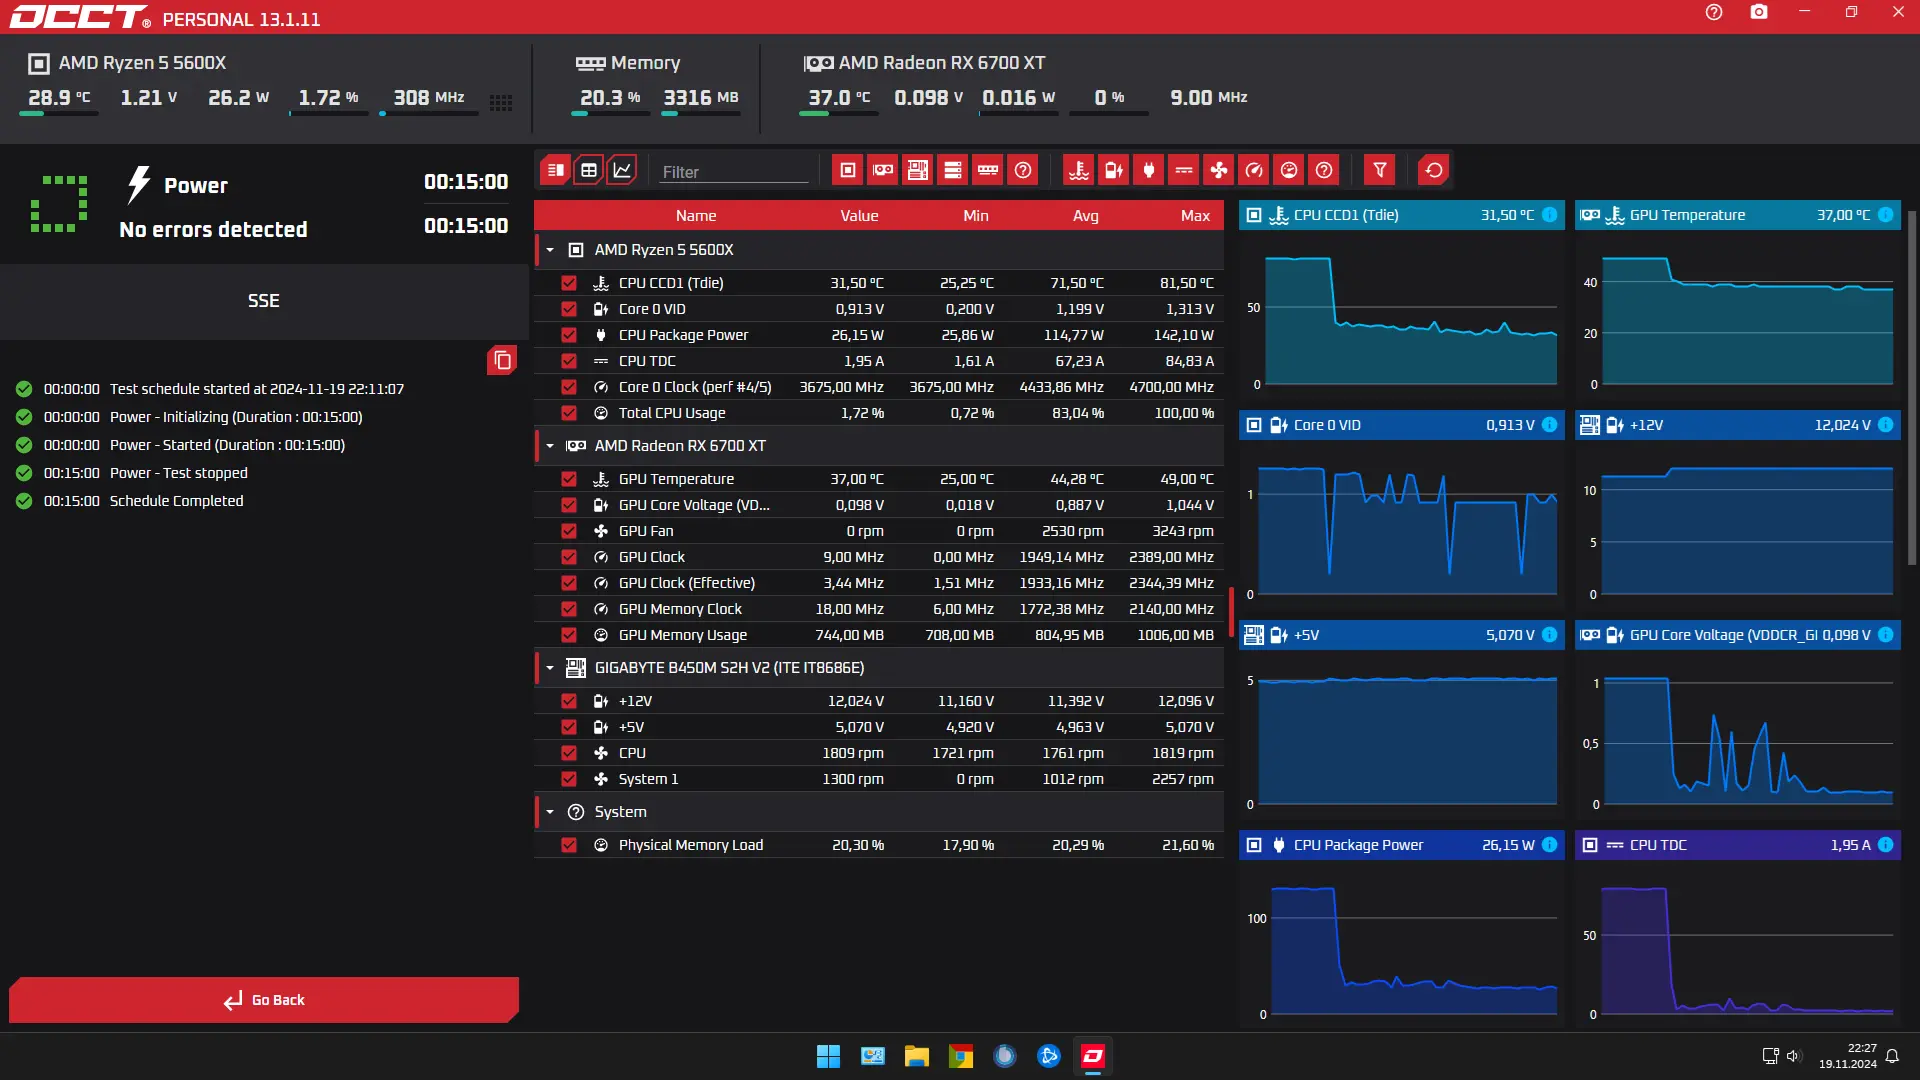
Task: Sort sensors by Name column
Action: tap(696, 216)
